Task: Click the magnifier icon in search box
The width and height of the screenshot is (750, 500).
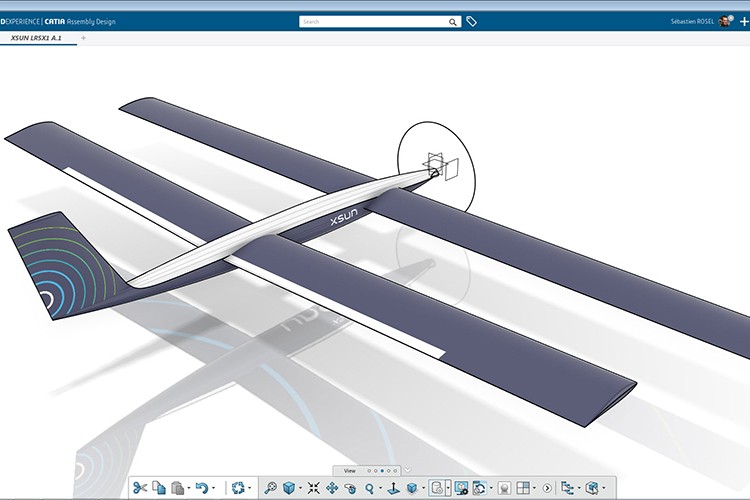Action: [x=454, y=21]
